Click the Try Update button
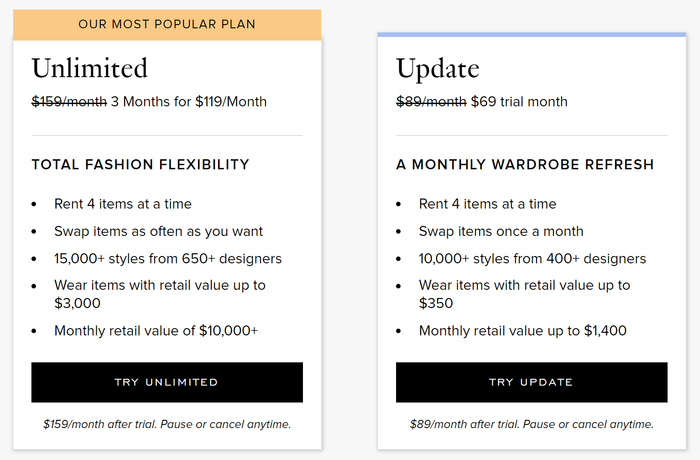 531,382
